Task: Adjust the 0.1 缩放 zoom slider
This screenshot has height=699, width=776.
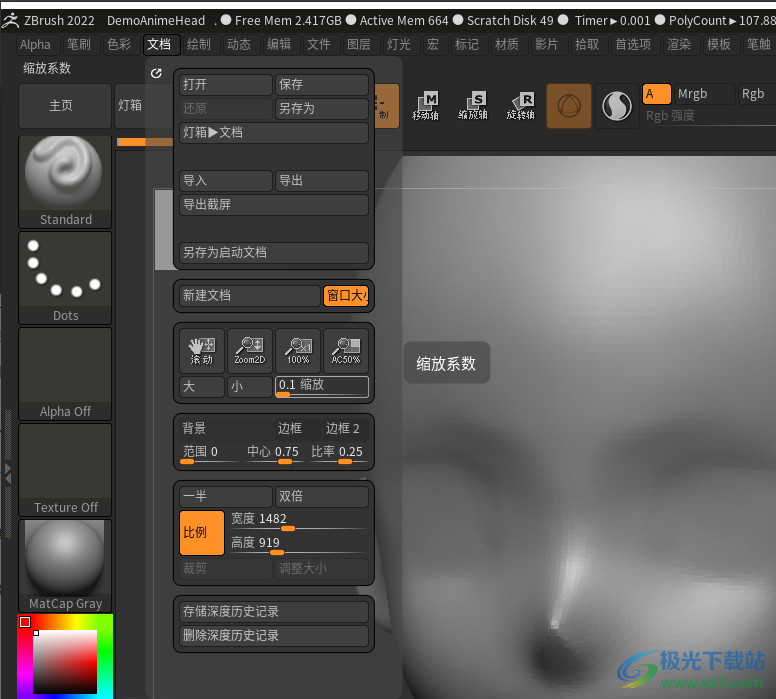Action: click(x=322, y=387)
